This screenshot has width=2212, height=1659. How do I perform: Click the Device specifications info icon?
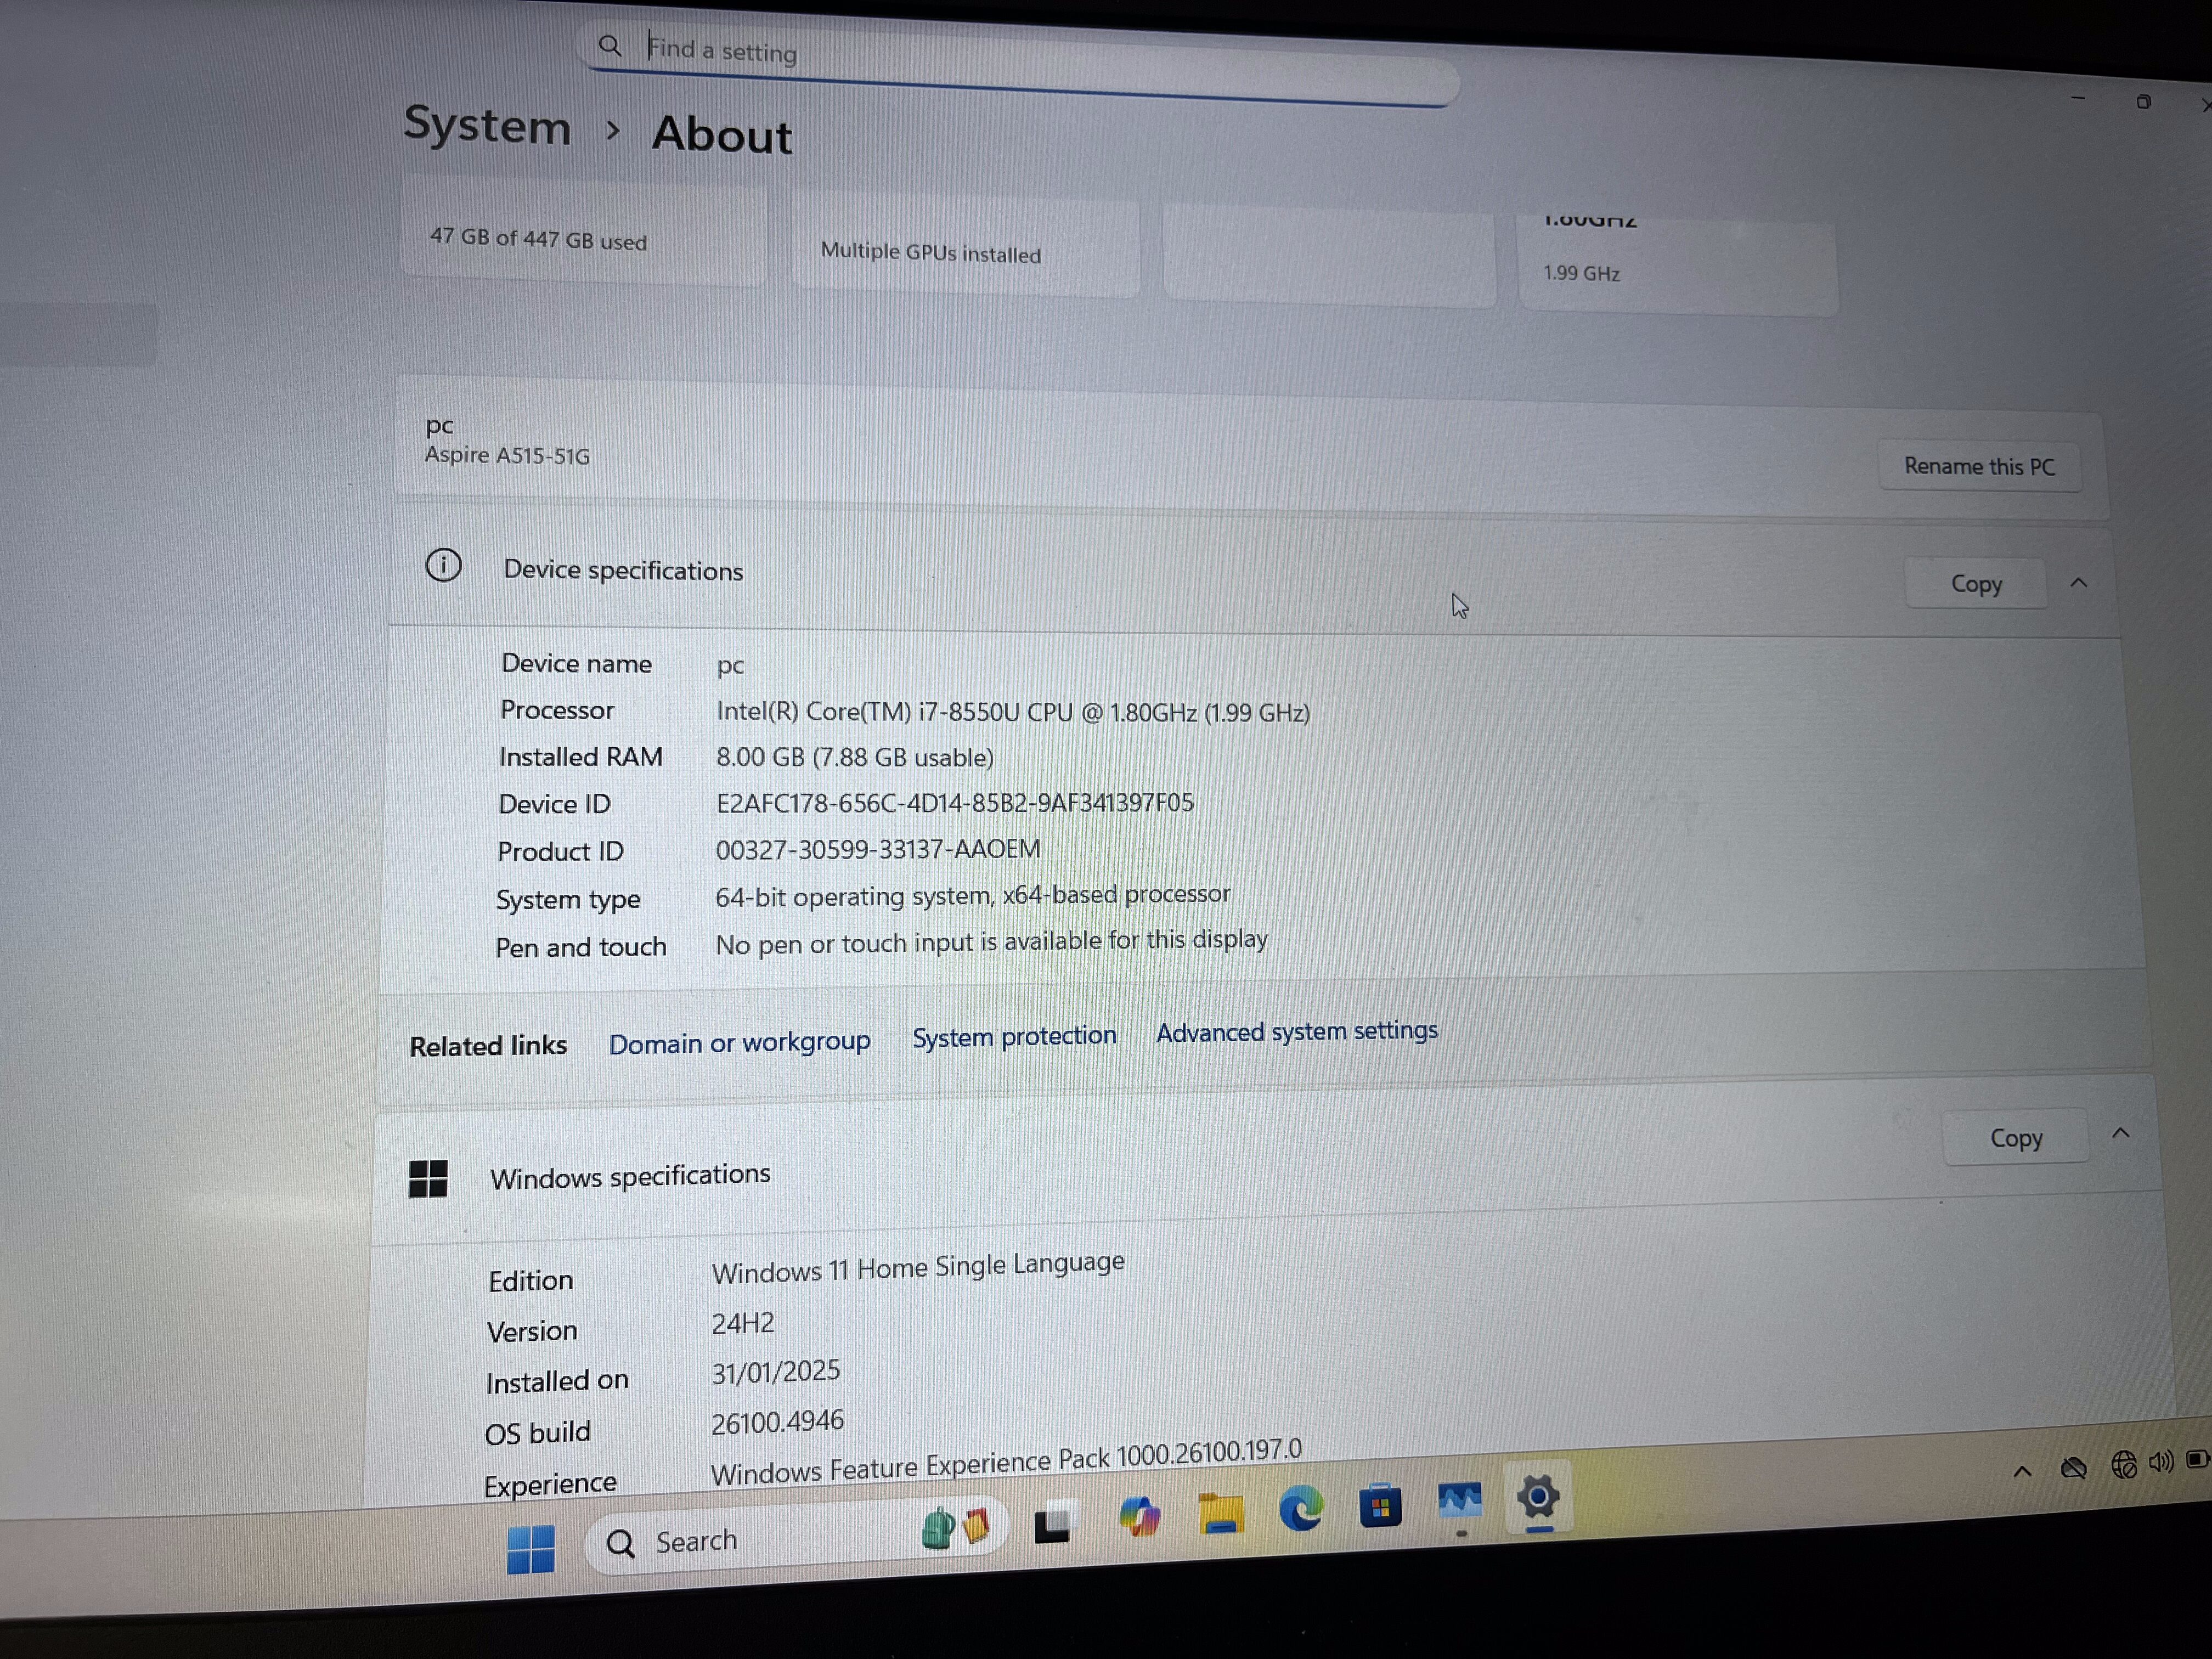click(443, 565)
